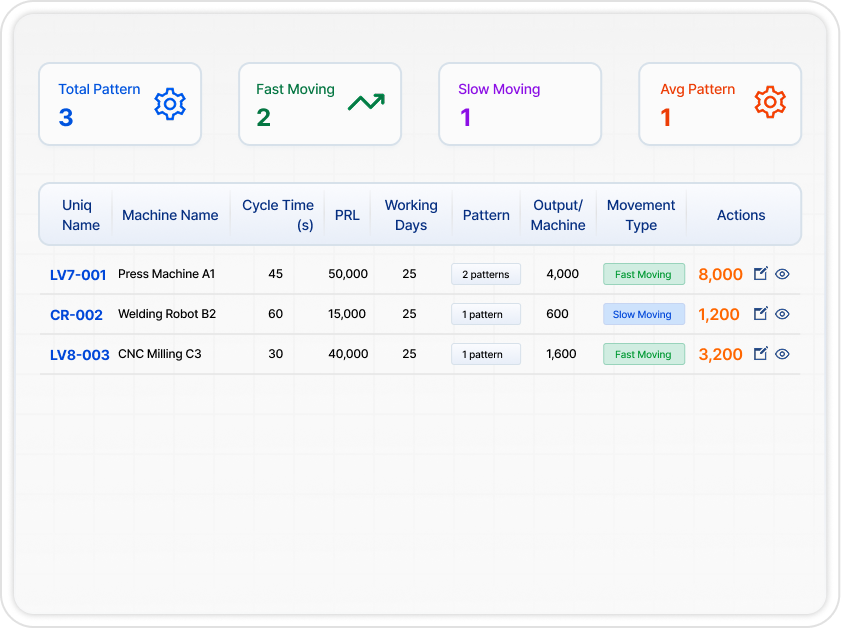The width and height of the screenshot is (841, 628).
Task: Click the blue Slow Moving tag for CR-002
Action: [x=643, y=314]
